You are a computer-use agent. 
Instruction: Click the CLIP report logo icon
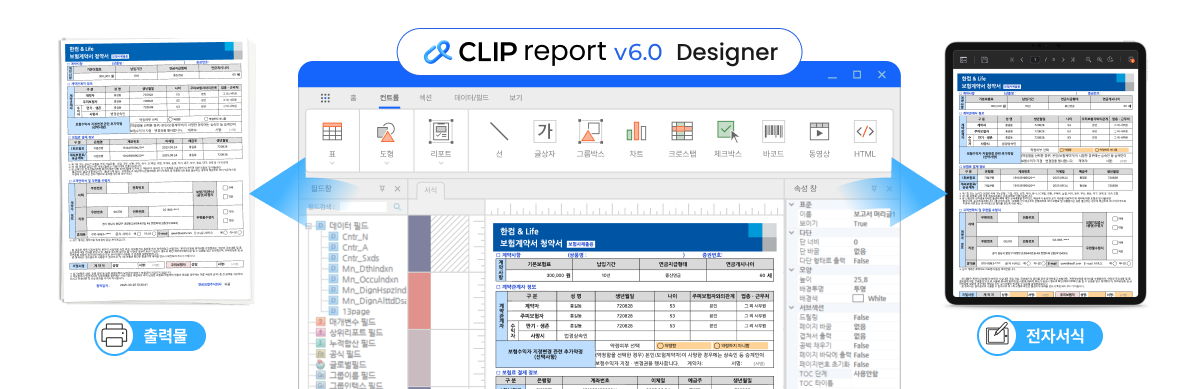point(439,52)
